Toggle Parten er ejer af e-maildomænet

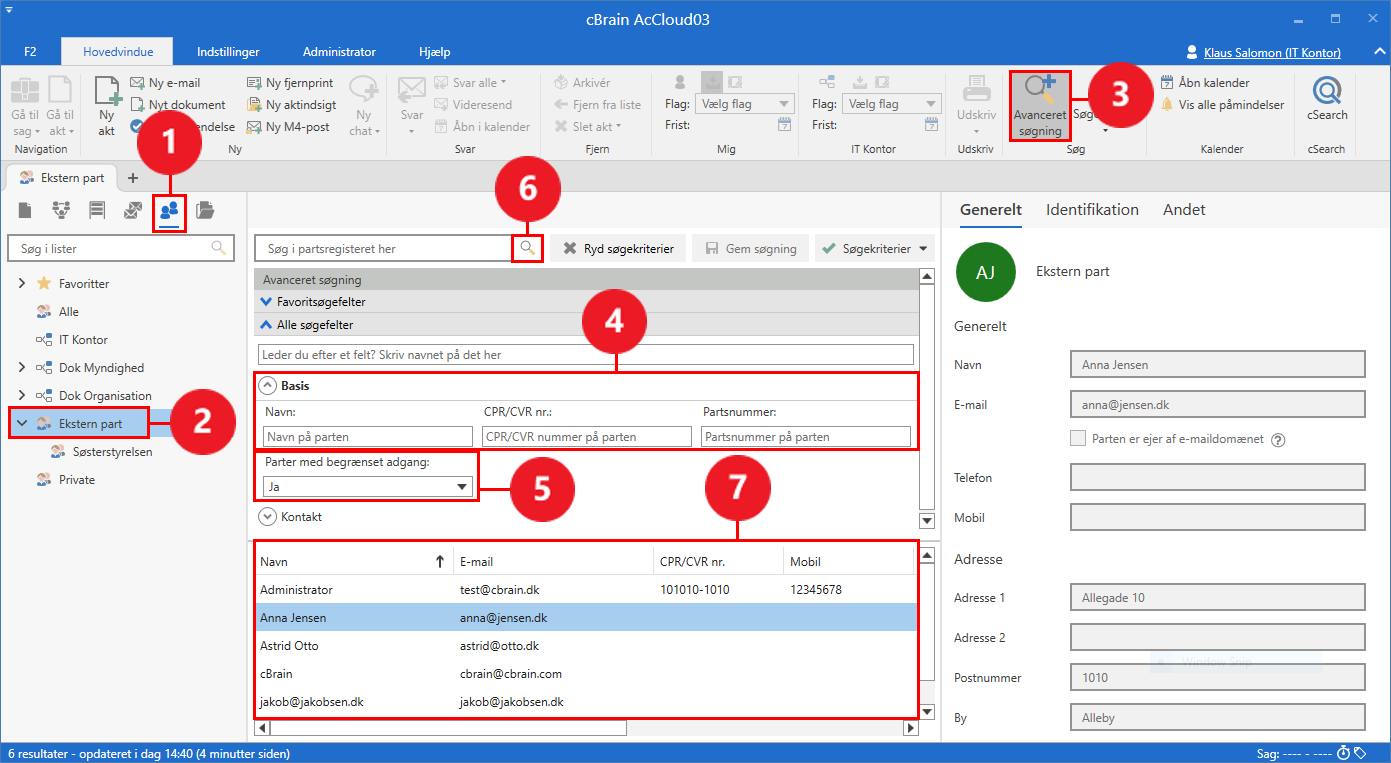click(x=1078, y=438)
